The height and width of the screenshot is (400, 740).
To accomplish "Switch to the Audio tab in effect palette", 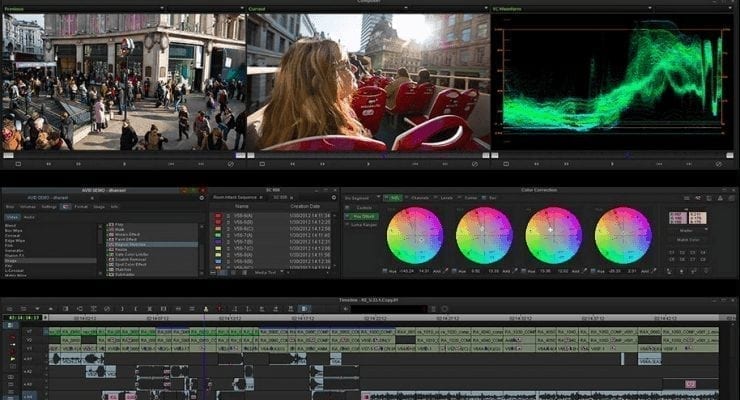I will coord(28,216).
